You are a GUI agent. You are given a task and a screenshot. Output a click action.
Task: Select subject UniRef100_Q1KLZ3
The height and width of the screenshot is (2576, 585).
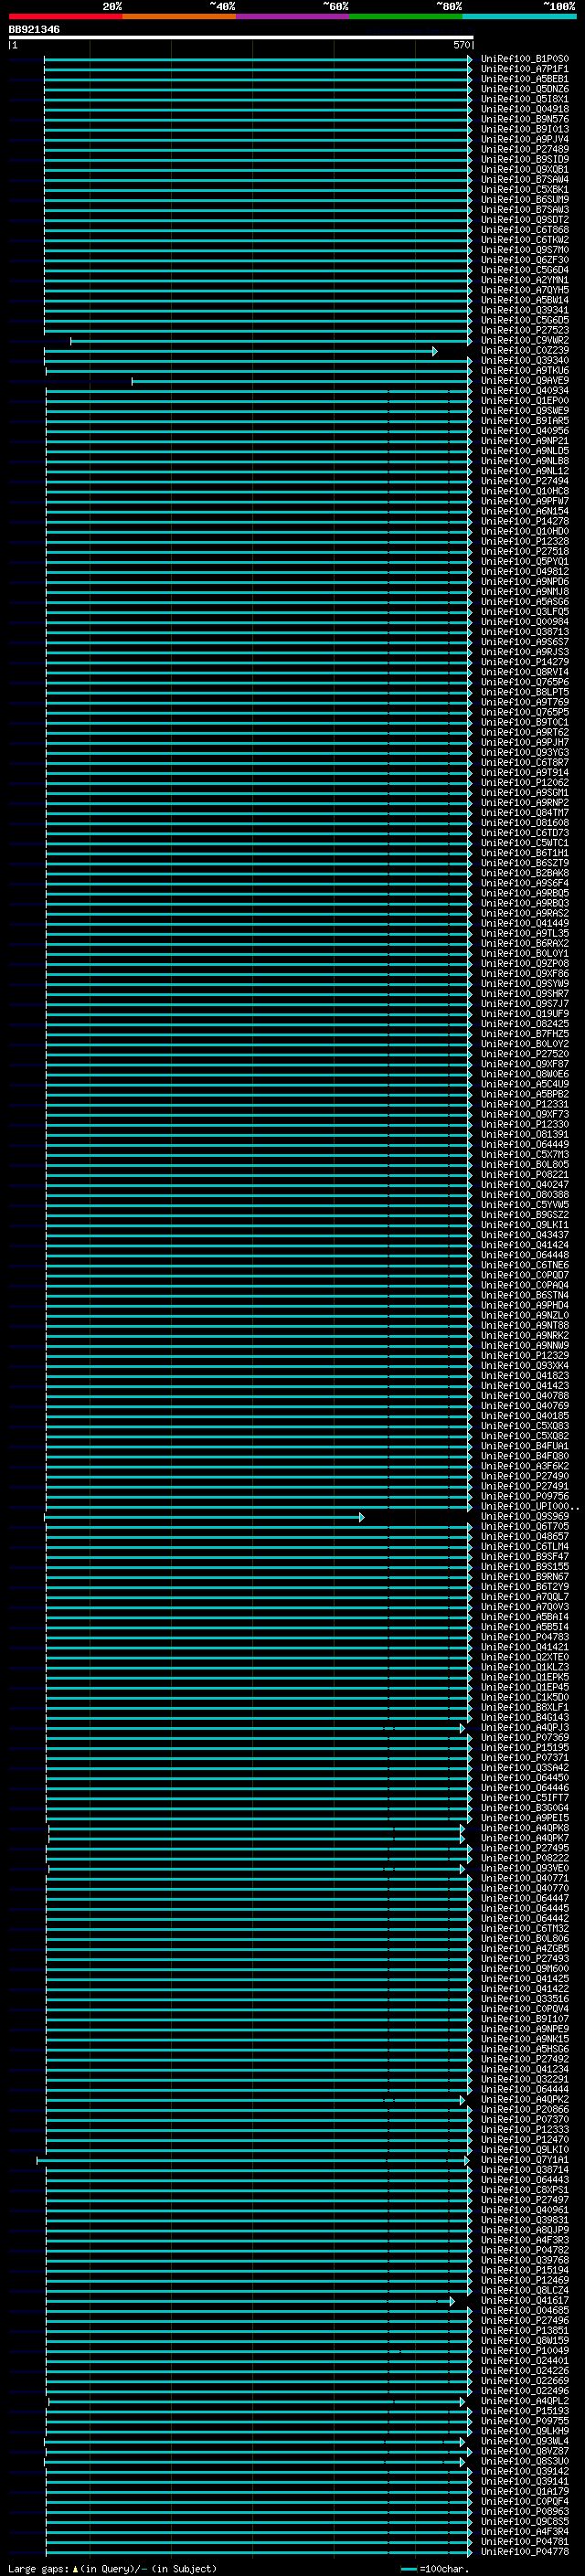524,1668
